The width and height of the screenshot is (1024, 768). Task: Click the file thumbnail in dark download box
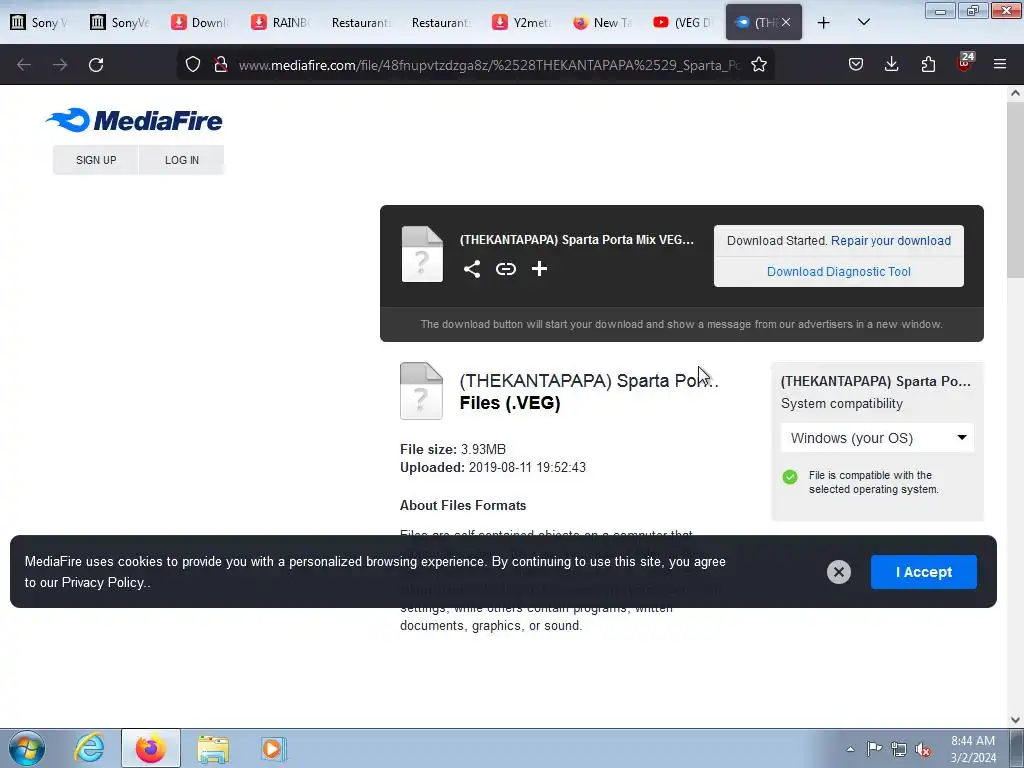tap(422, 254)
